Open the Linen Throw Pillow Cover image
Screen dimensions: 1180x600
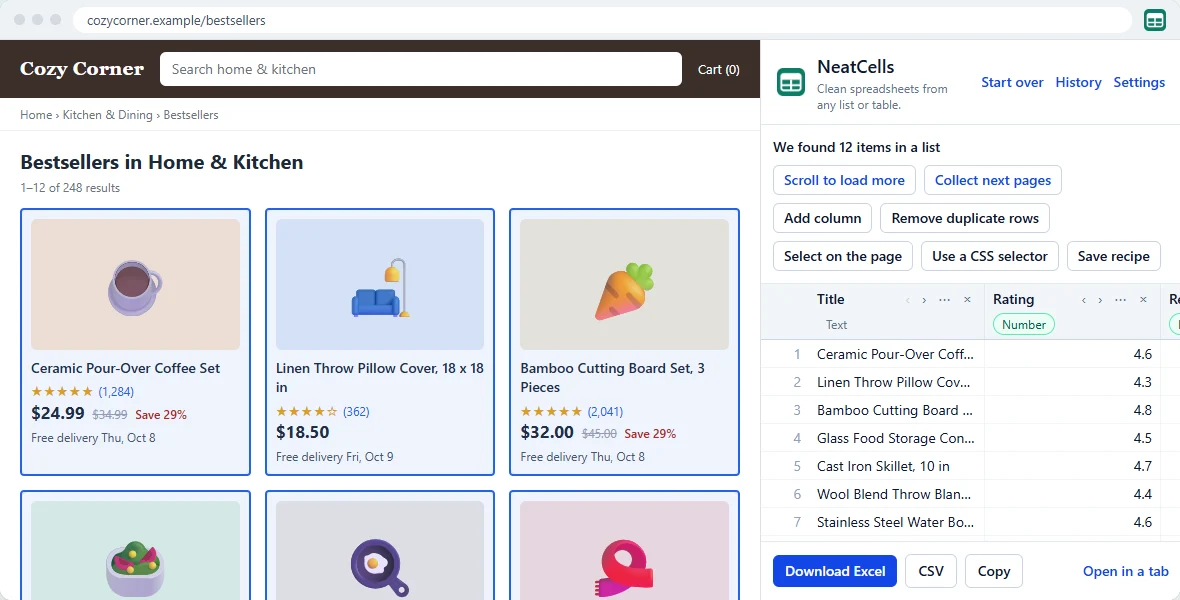380,285
